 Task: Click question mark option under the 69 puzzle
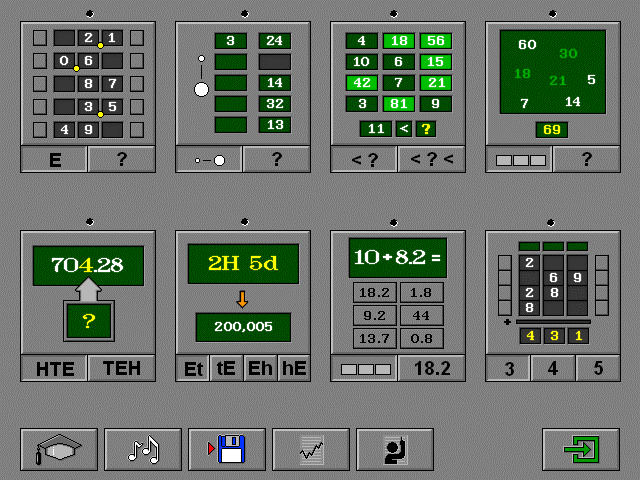[587, 159]
